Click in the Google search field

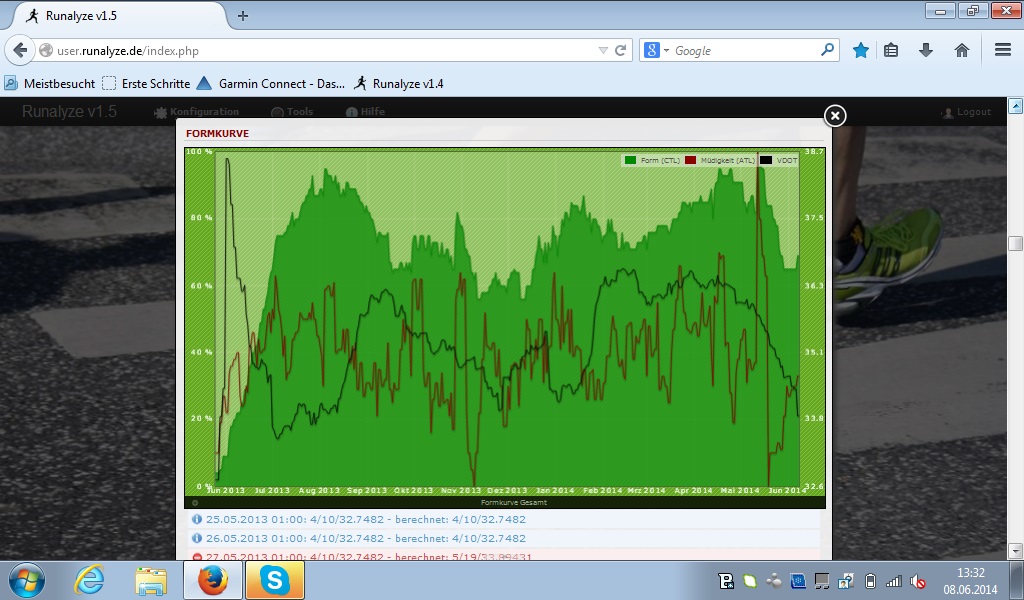pos(745,50)
